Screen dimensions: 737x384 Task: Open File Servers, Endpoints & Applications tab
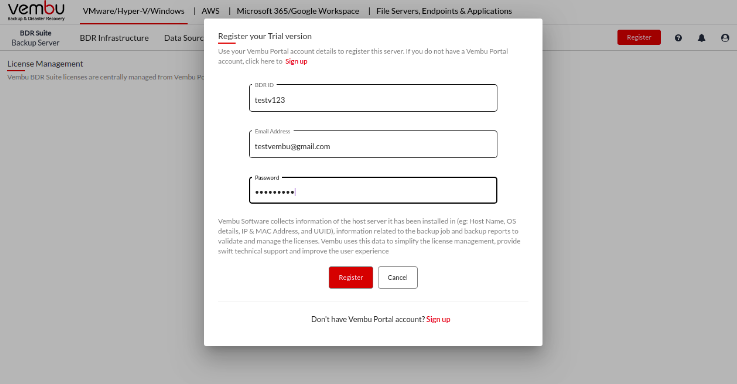[x=444, y=11]
